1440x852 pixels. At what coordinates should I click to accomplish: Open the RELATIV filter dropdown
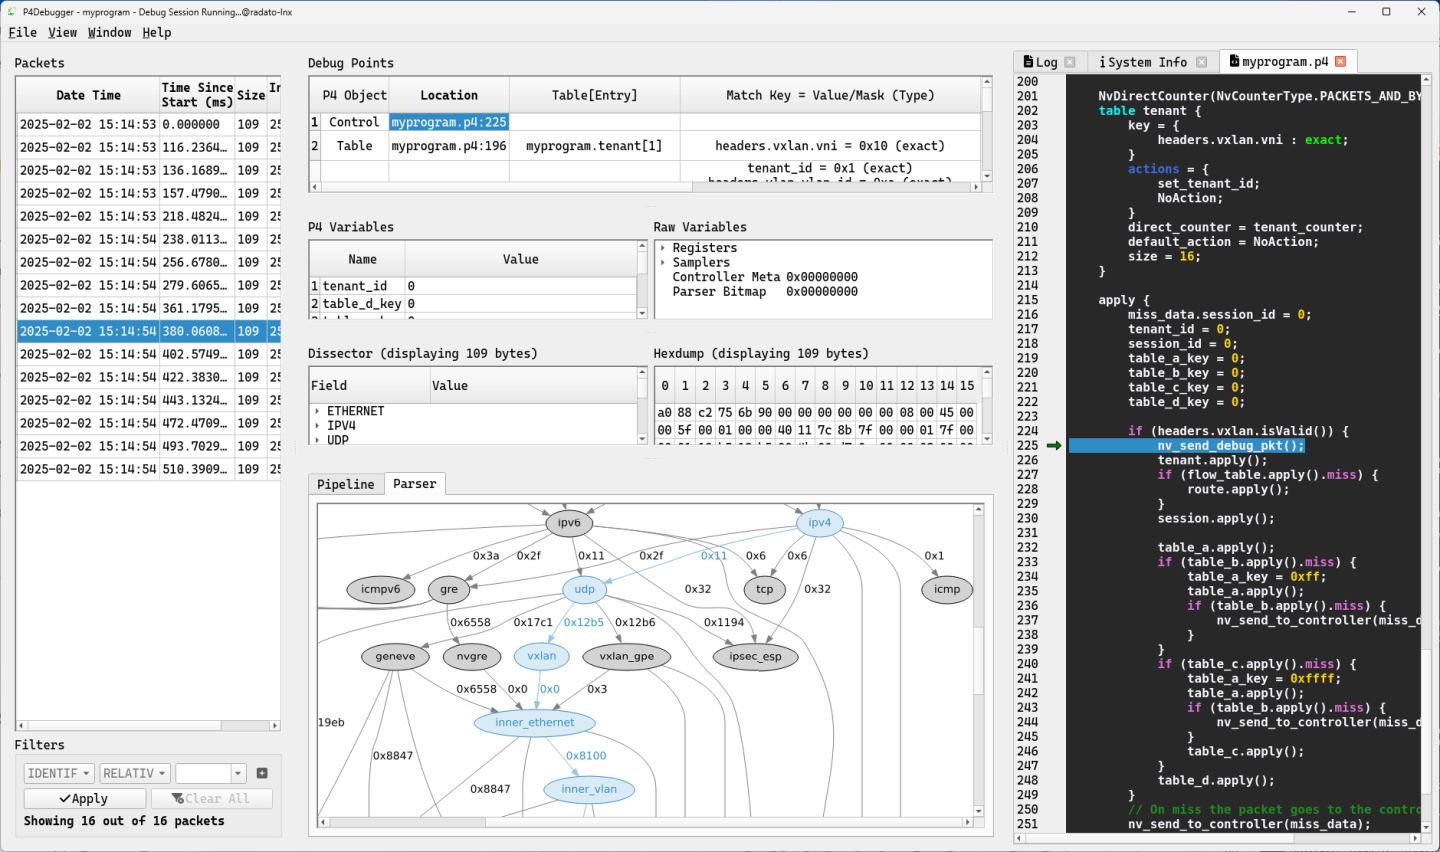(134, 773)
